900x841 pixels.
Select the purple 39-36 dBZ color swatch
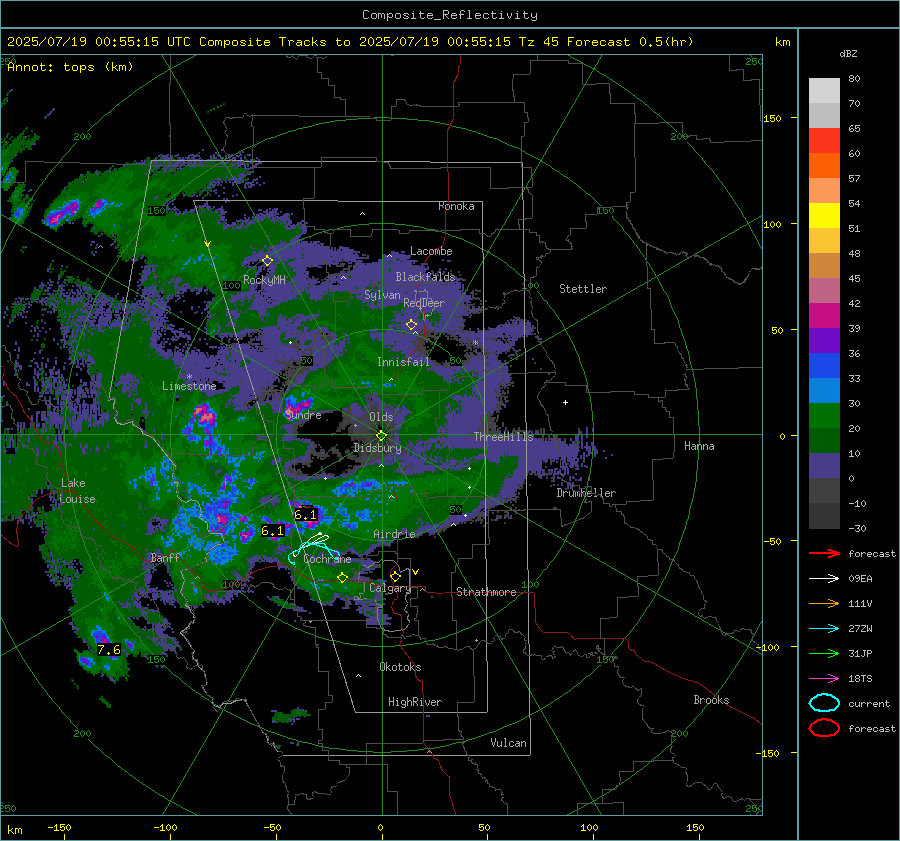[x=824, y=341]
